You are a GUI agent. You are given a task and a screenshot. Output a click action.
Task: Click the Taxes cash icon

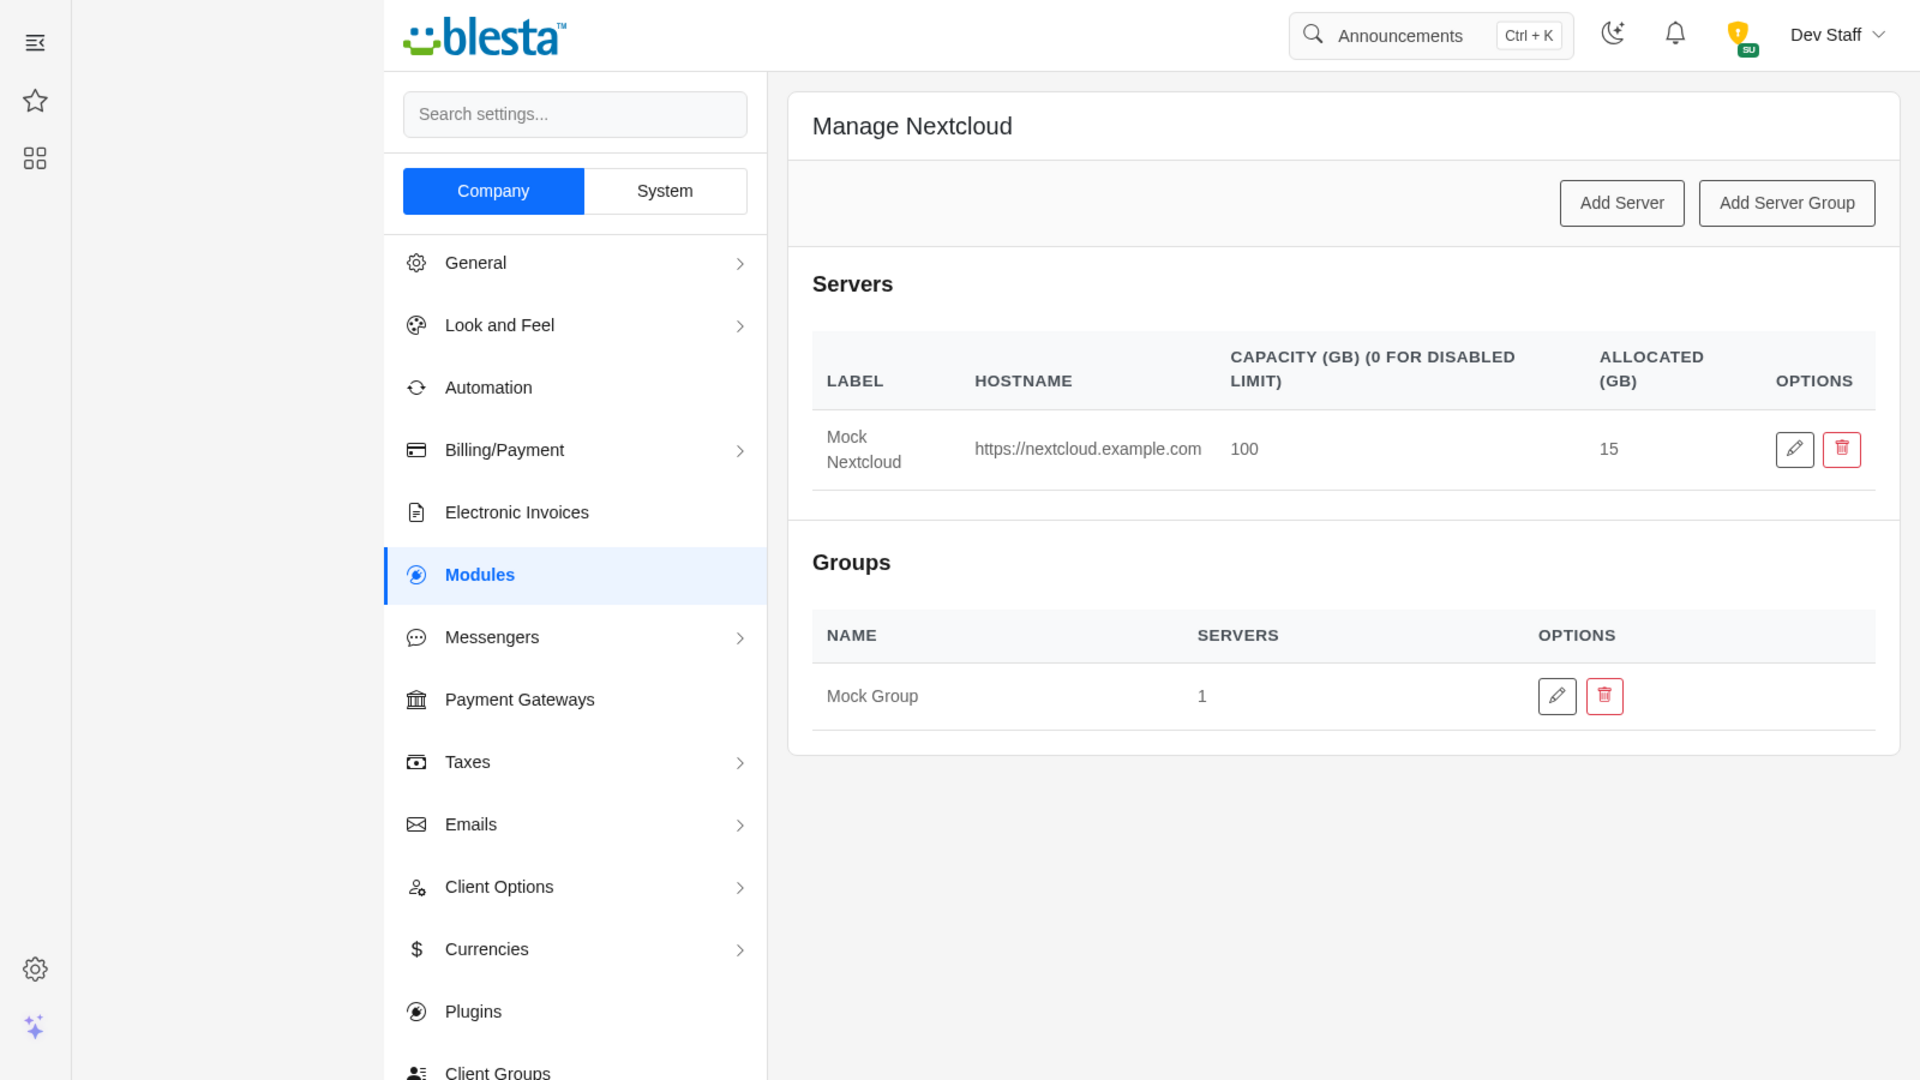point(417,763)
